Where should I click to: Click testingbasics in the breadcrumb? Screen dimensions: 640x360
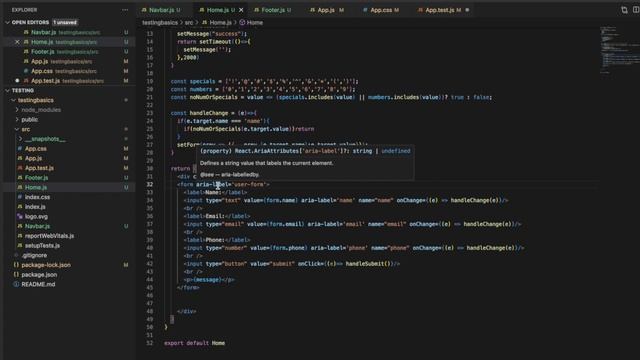pos(160,23)
